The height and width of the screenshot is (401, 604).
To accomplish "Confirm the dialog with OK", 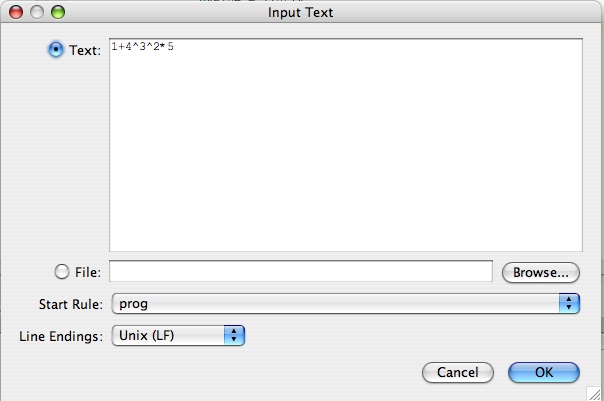I will (543, 372).
